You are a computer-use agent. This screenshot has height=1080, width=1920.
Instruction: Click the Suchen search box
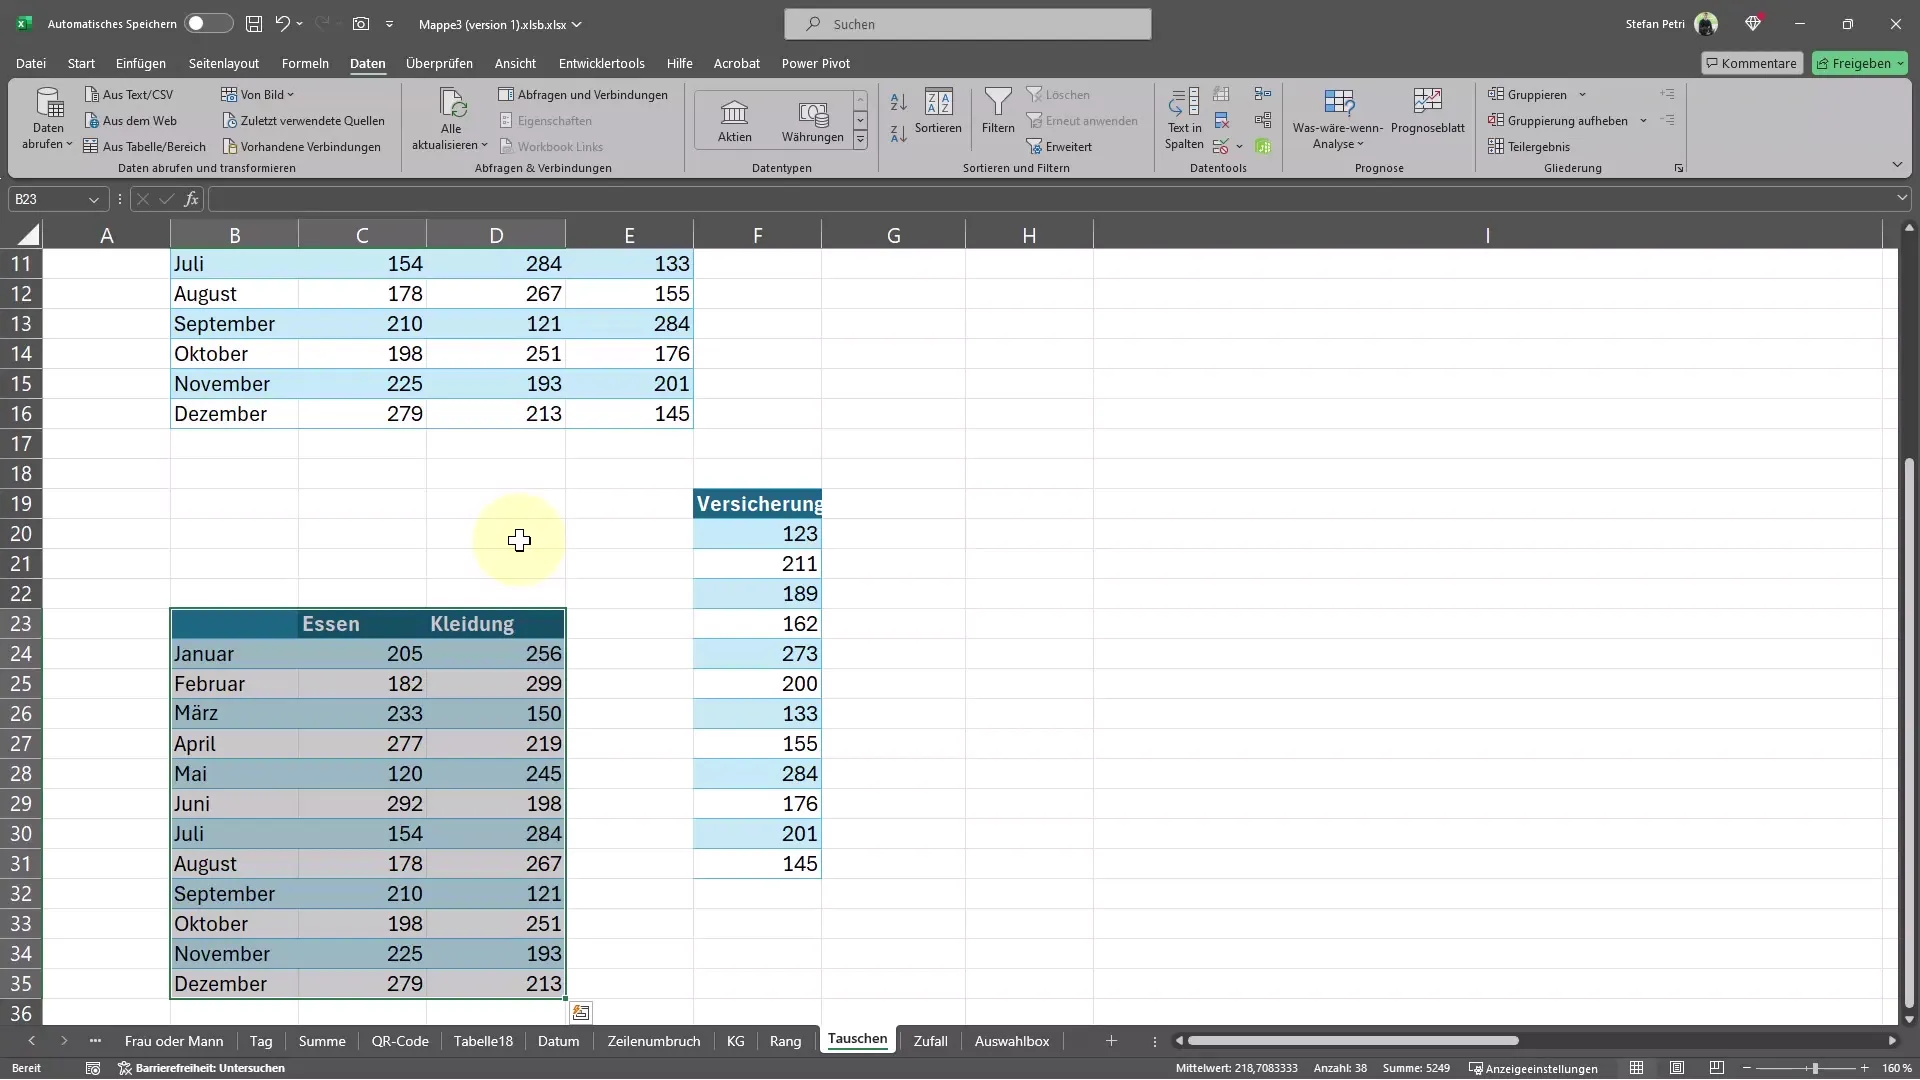[967, 24]
